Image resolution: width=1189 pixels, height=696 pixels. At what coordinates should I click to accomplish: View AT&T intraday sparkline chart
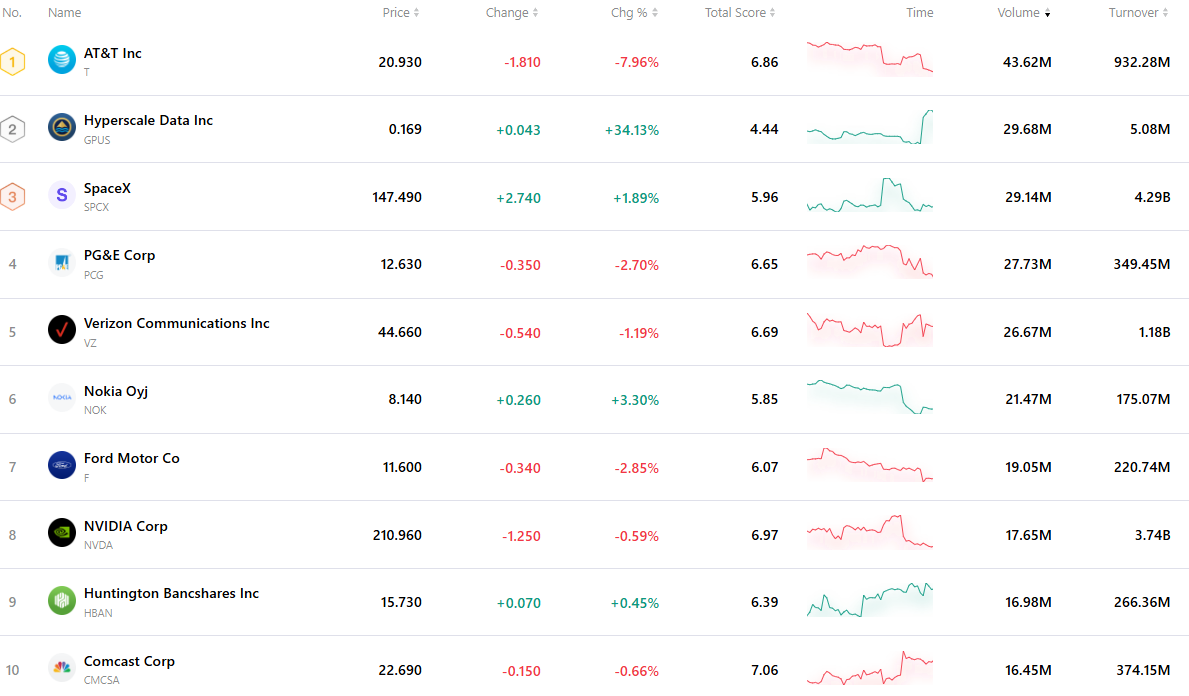(x=870, y=58)
